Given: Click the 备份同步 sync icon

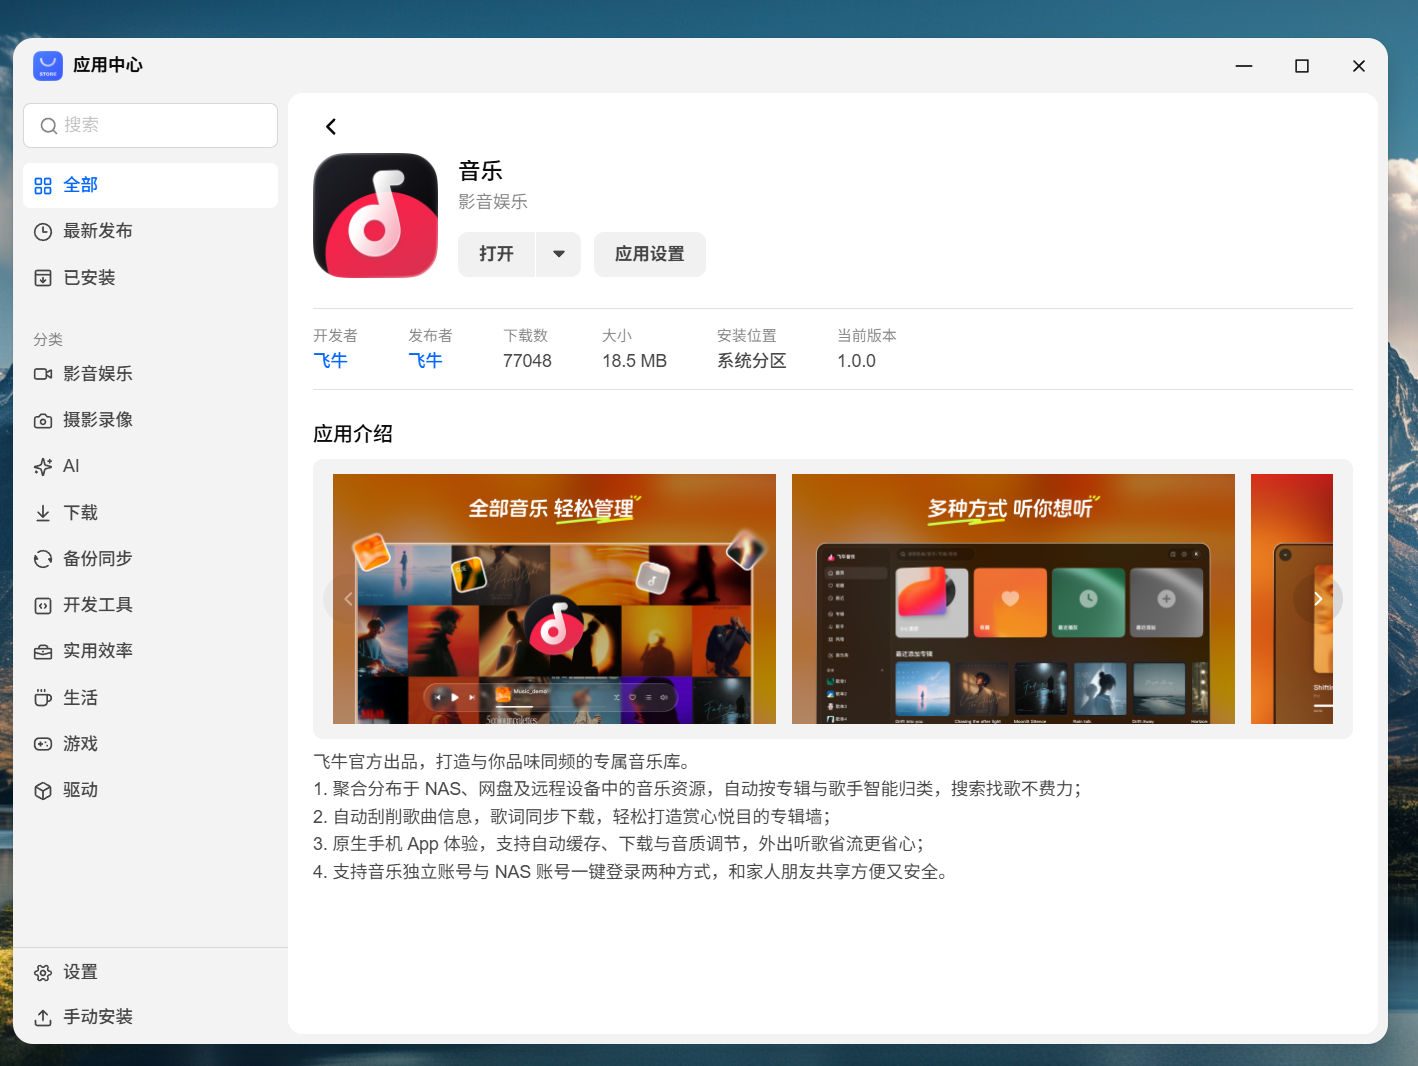Looking at the screenshot, I should (x=43, y=559).
